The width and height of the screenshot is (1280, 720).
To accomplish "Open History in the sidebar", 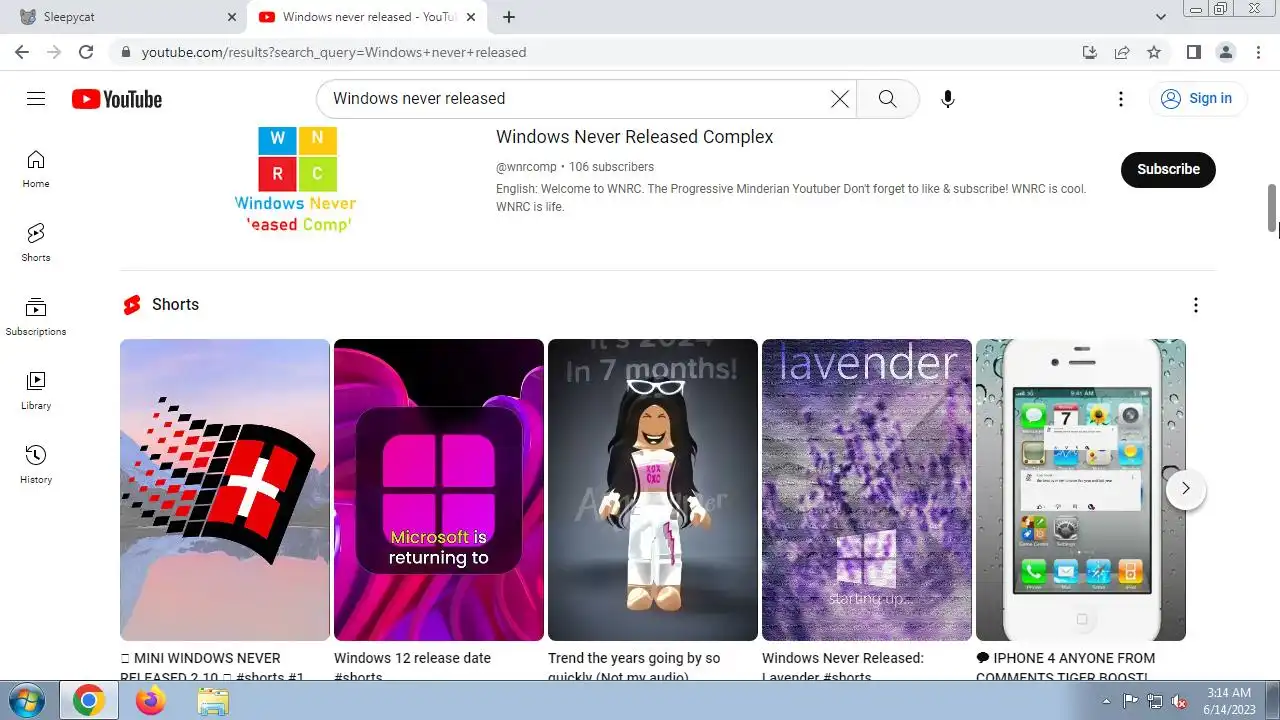I will 36,464.
